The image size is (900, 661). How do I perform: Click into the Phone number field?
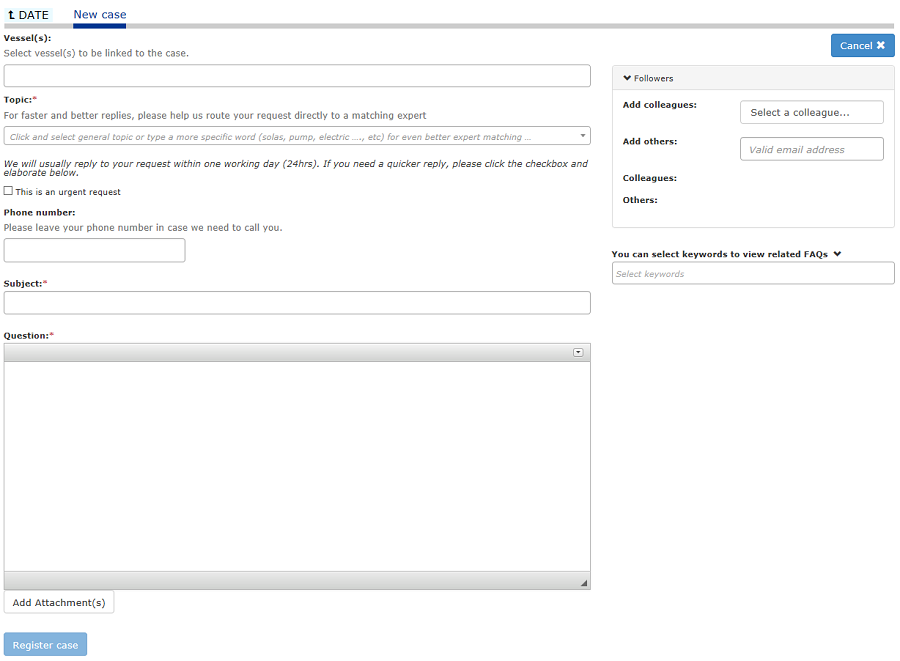94,250
